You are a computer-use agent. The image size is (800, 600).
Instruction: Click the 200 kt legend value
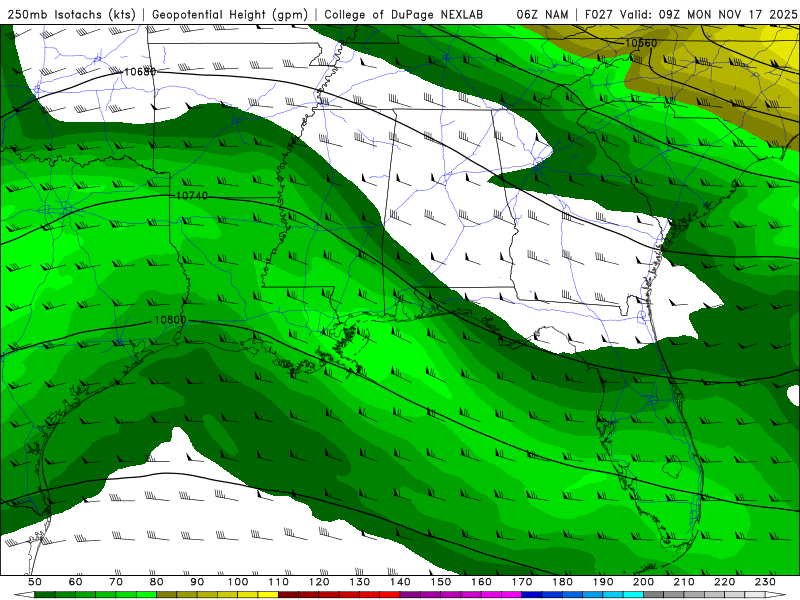pos(644,582)
